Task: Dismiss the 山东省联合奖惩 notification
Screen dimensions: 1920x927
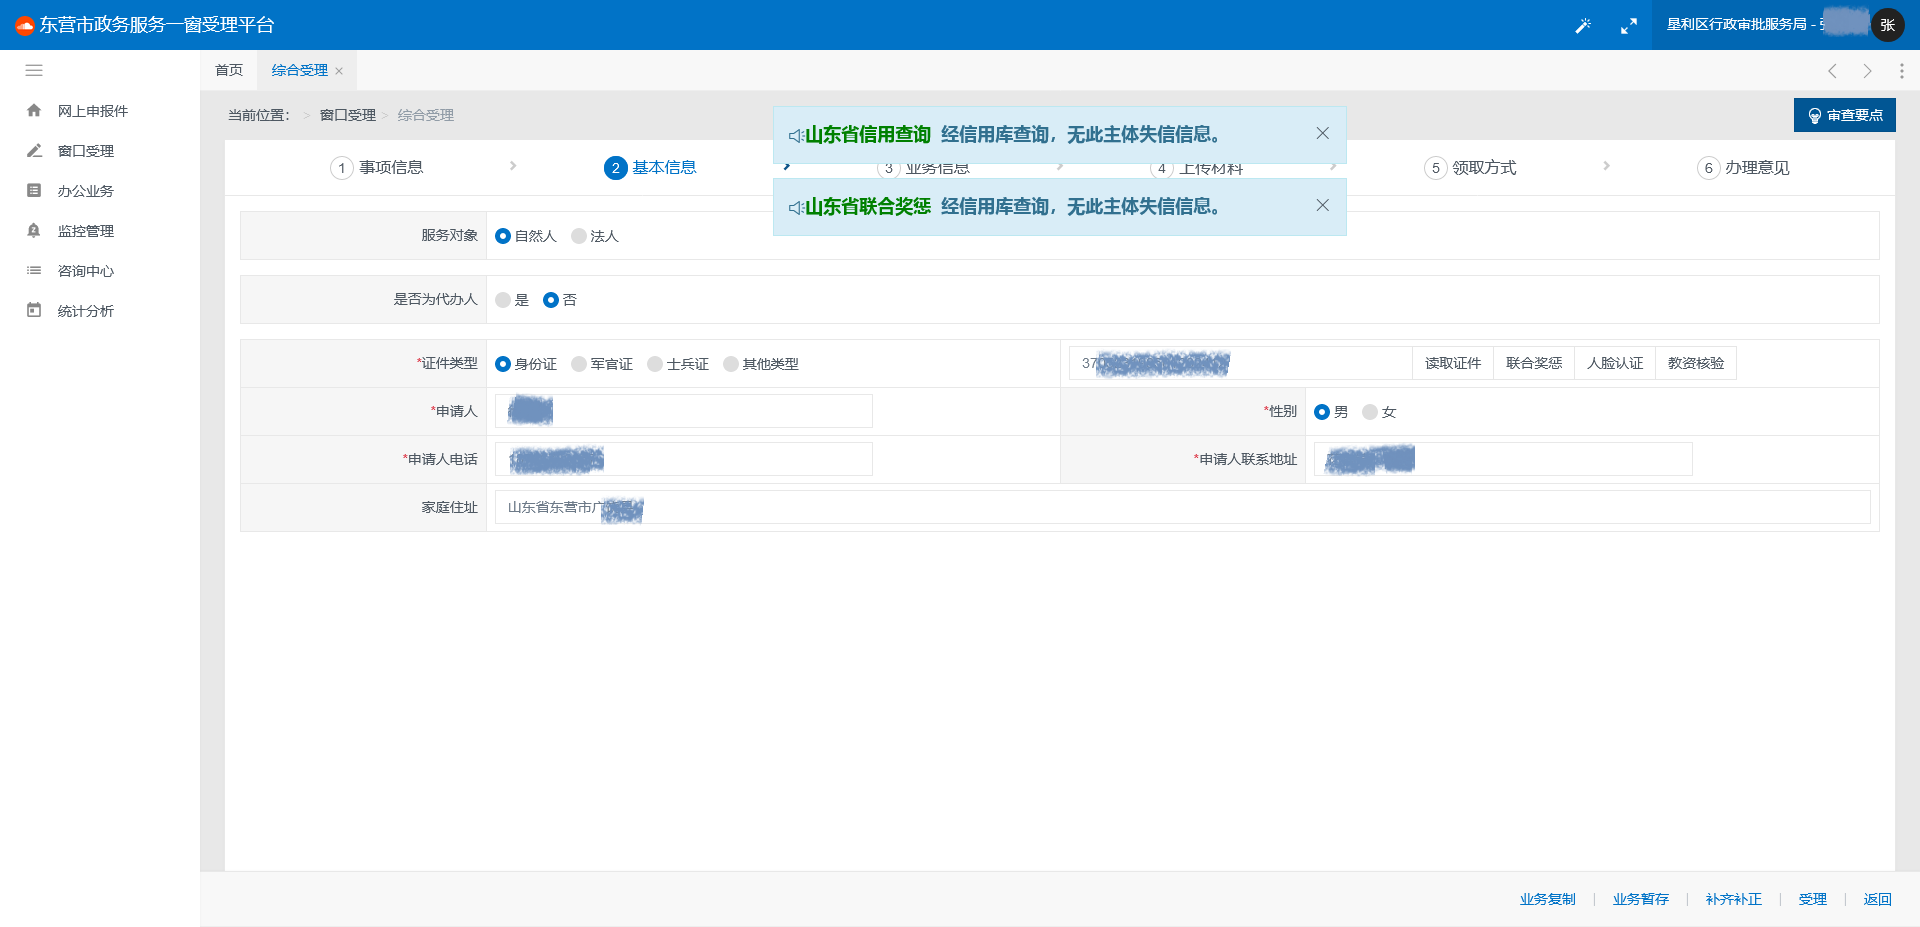Action: (1322, 206)
